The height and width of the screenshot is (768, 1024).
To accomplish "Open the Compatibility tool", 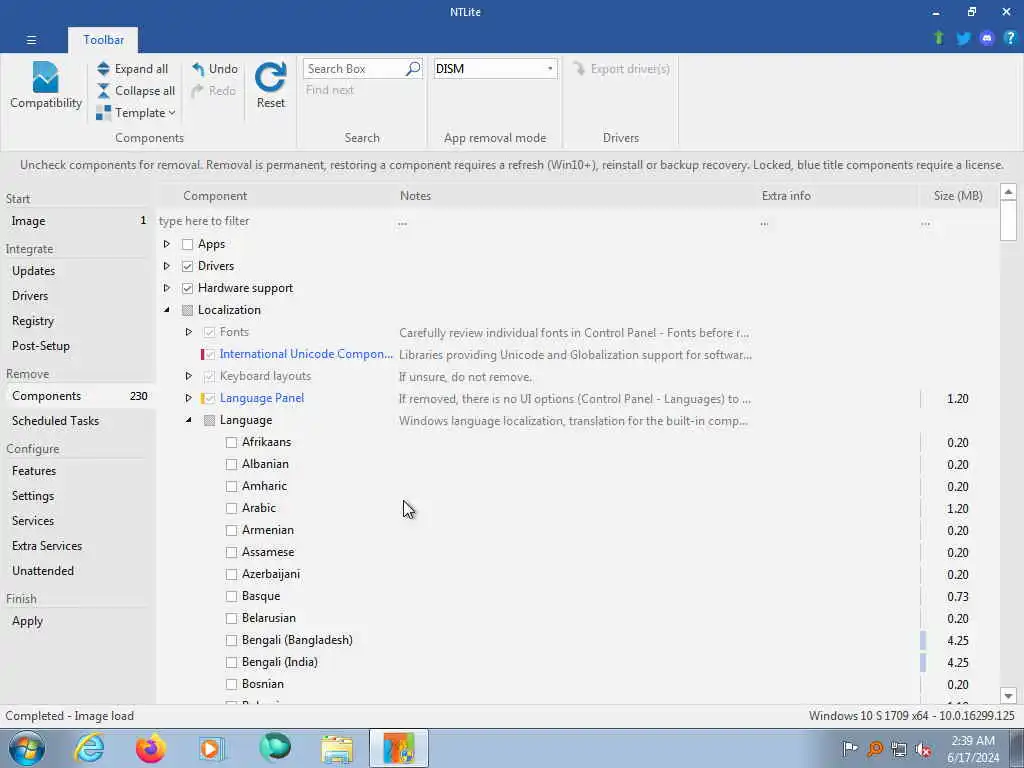I will tap(46, 85).
